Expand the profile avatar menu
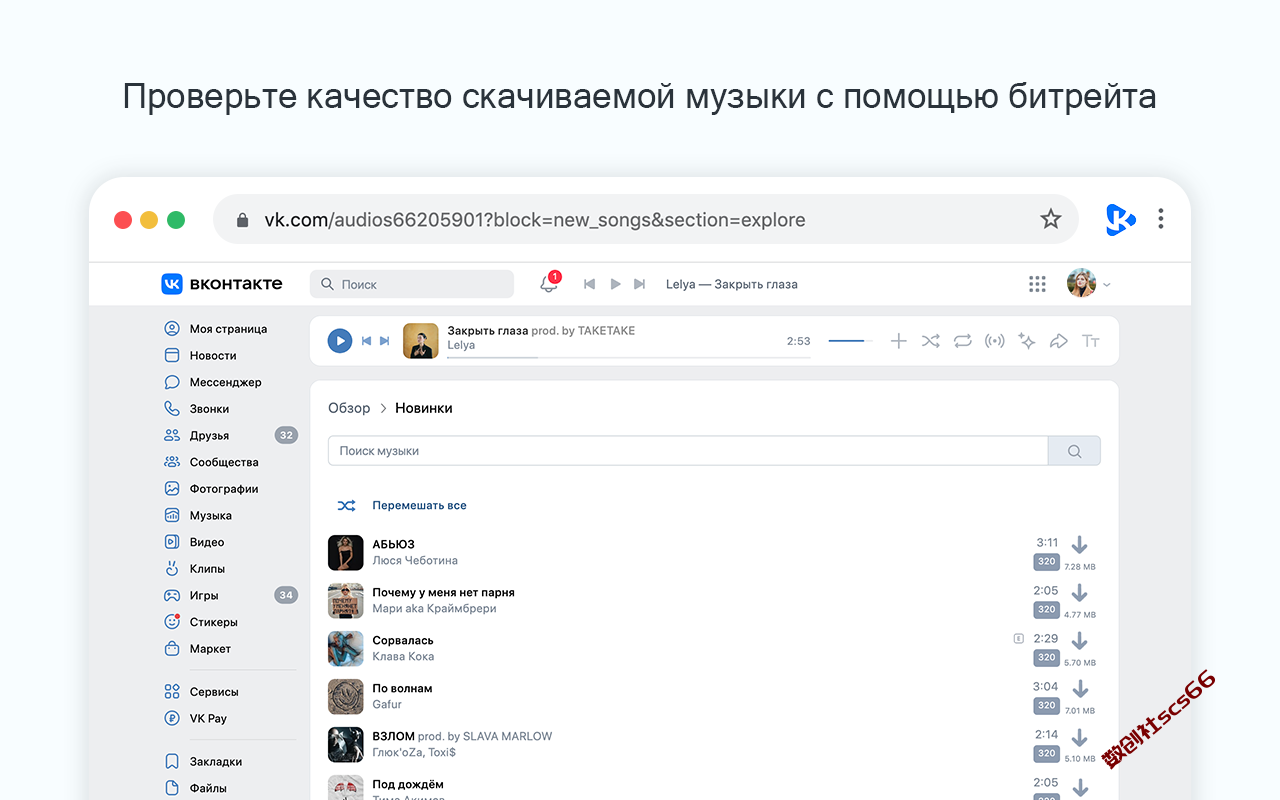1280x800 pixels. coord(1089,284)
